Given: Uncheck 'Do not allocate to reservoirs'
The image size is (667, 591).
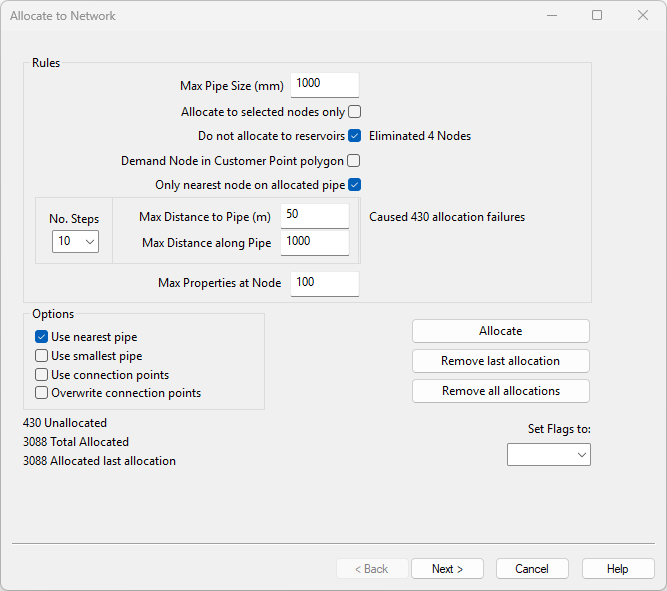Looking at the screenshot, I should click(354, 136).
